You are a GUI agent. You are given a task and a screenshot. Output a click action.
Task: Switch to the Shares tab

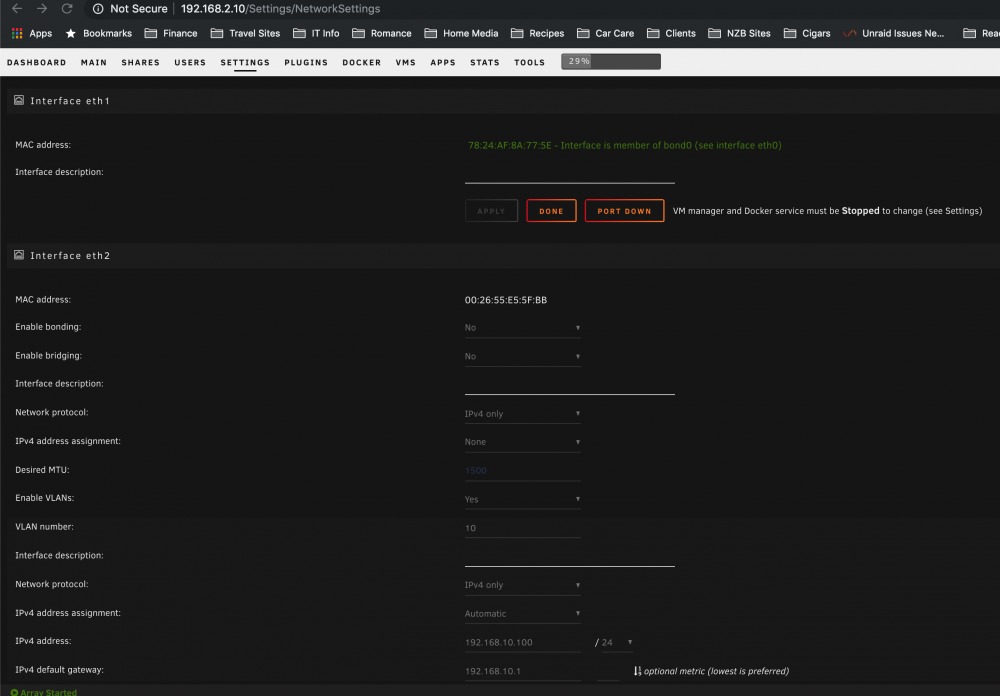click(x=140, y=63)
